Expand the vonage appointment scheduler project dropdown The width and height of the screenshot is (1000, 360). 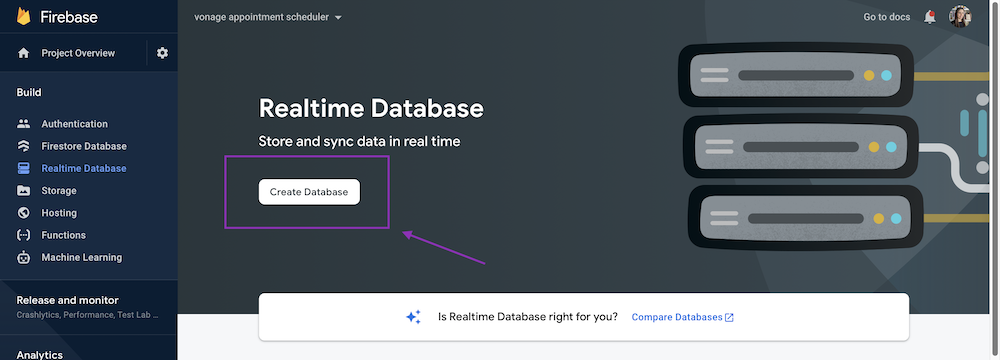268,17
